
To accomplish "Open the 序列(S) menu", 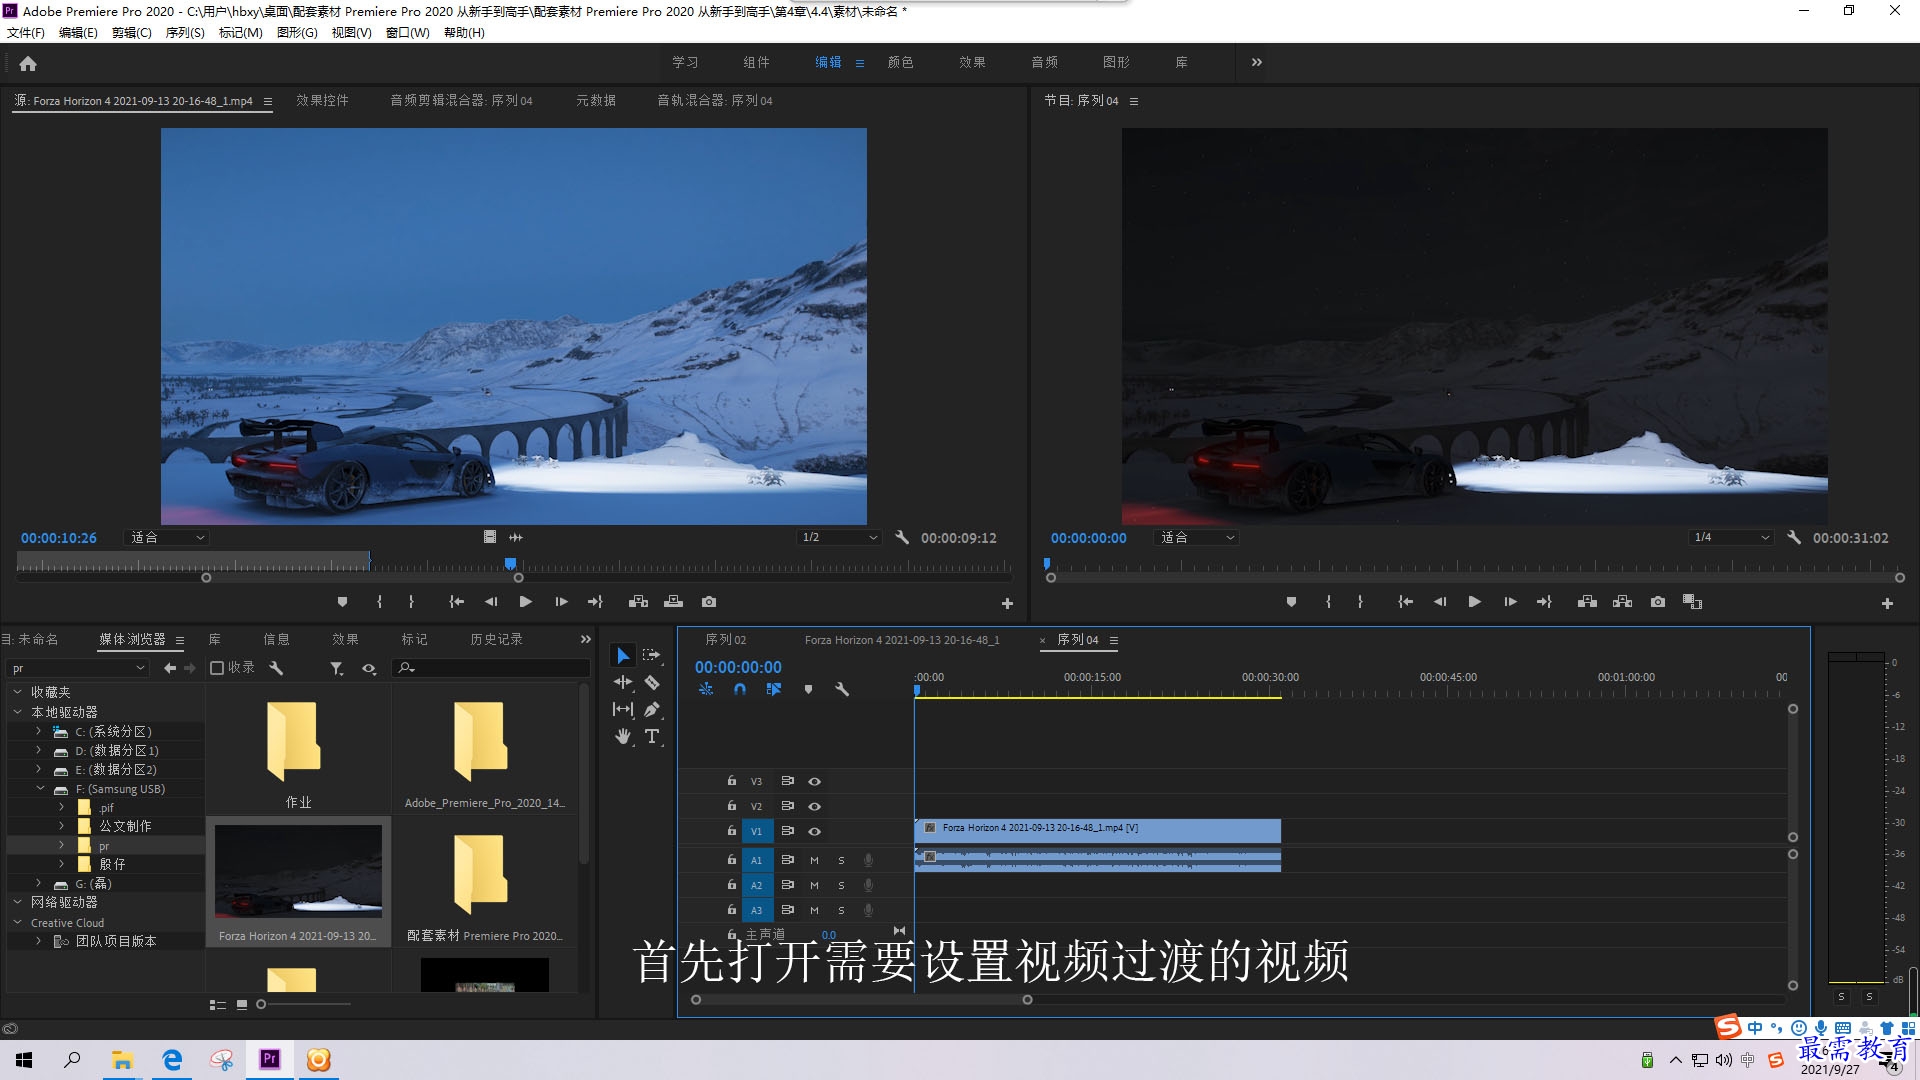I will tap(185, 32).
